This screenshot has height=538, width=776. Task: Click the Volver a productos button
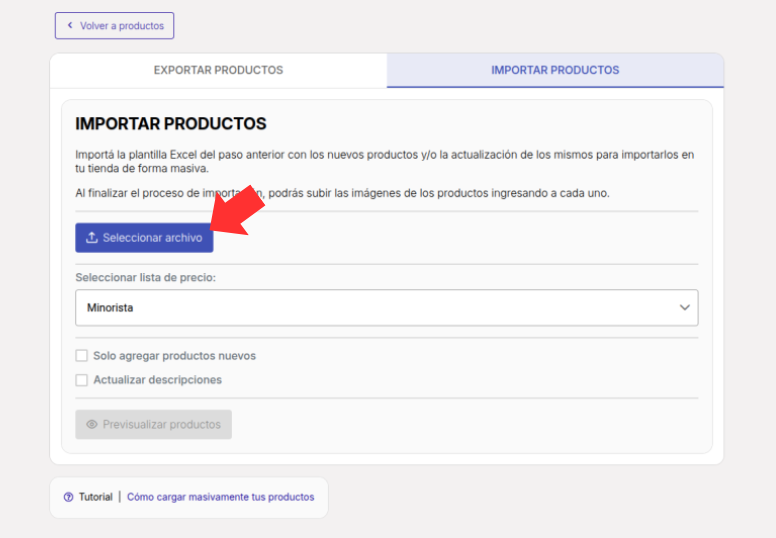pos(114,26)
